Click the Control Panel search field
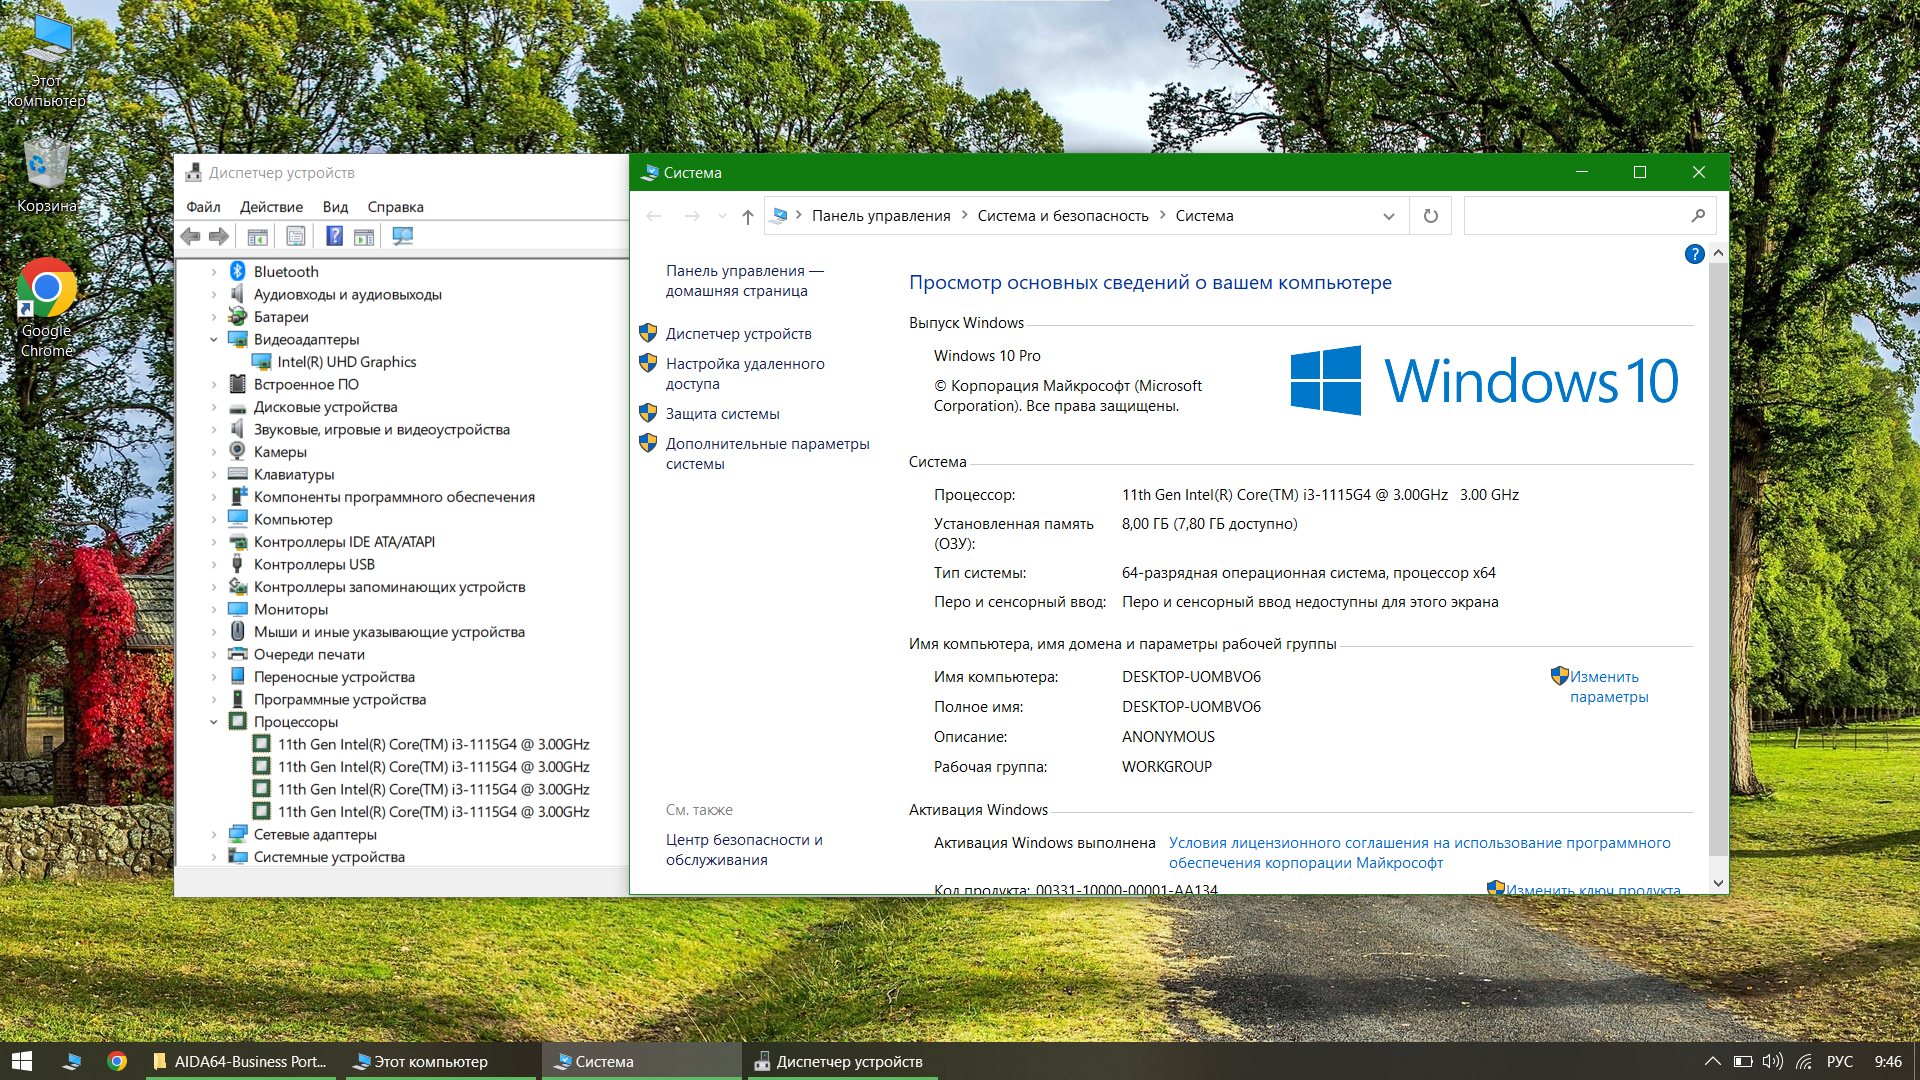 click(1575, 216)
